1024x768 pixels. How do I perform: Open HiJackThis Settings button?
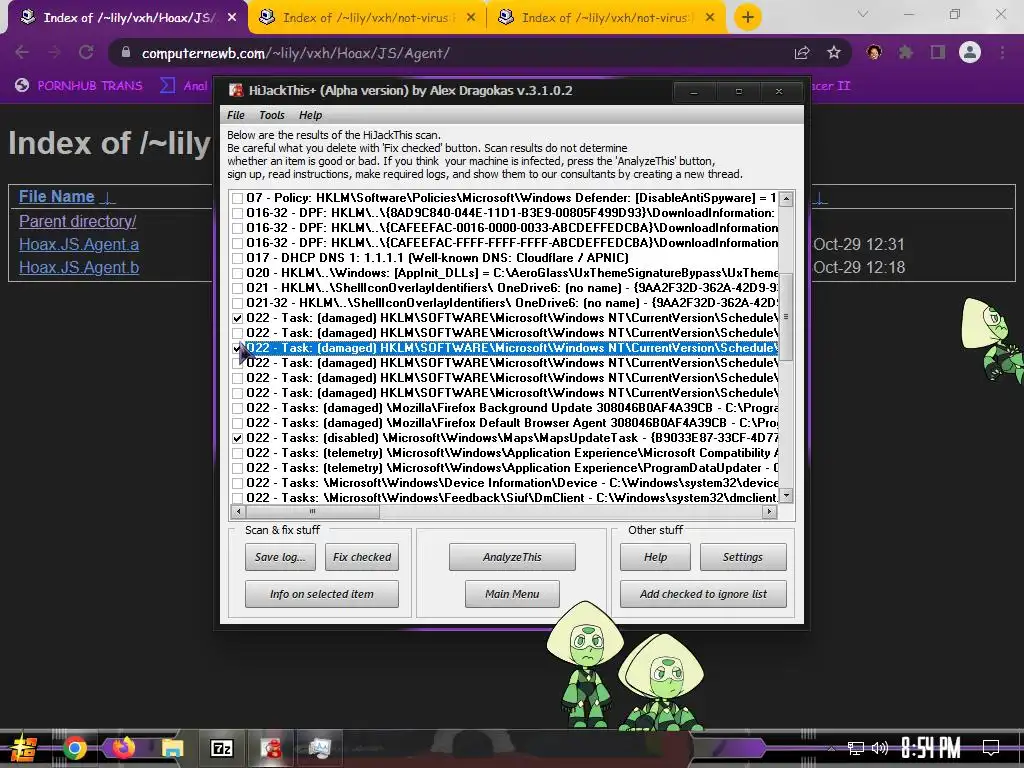click(743, 557)
